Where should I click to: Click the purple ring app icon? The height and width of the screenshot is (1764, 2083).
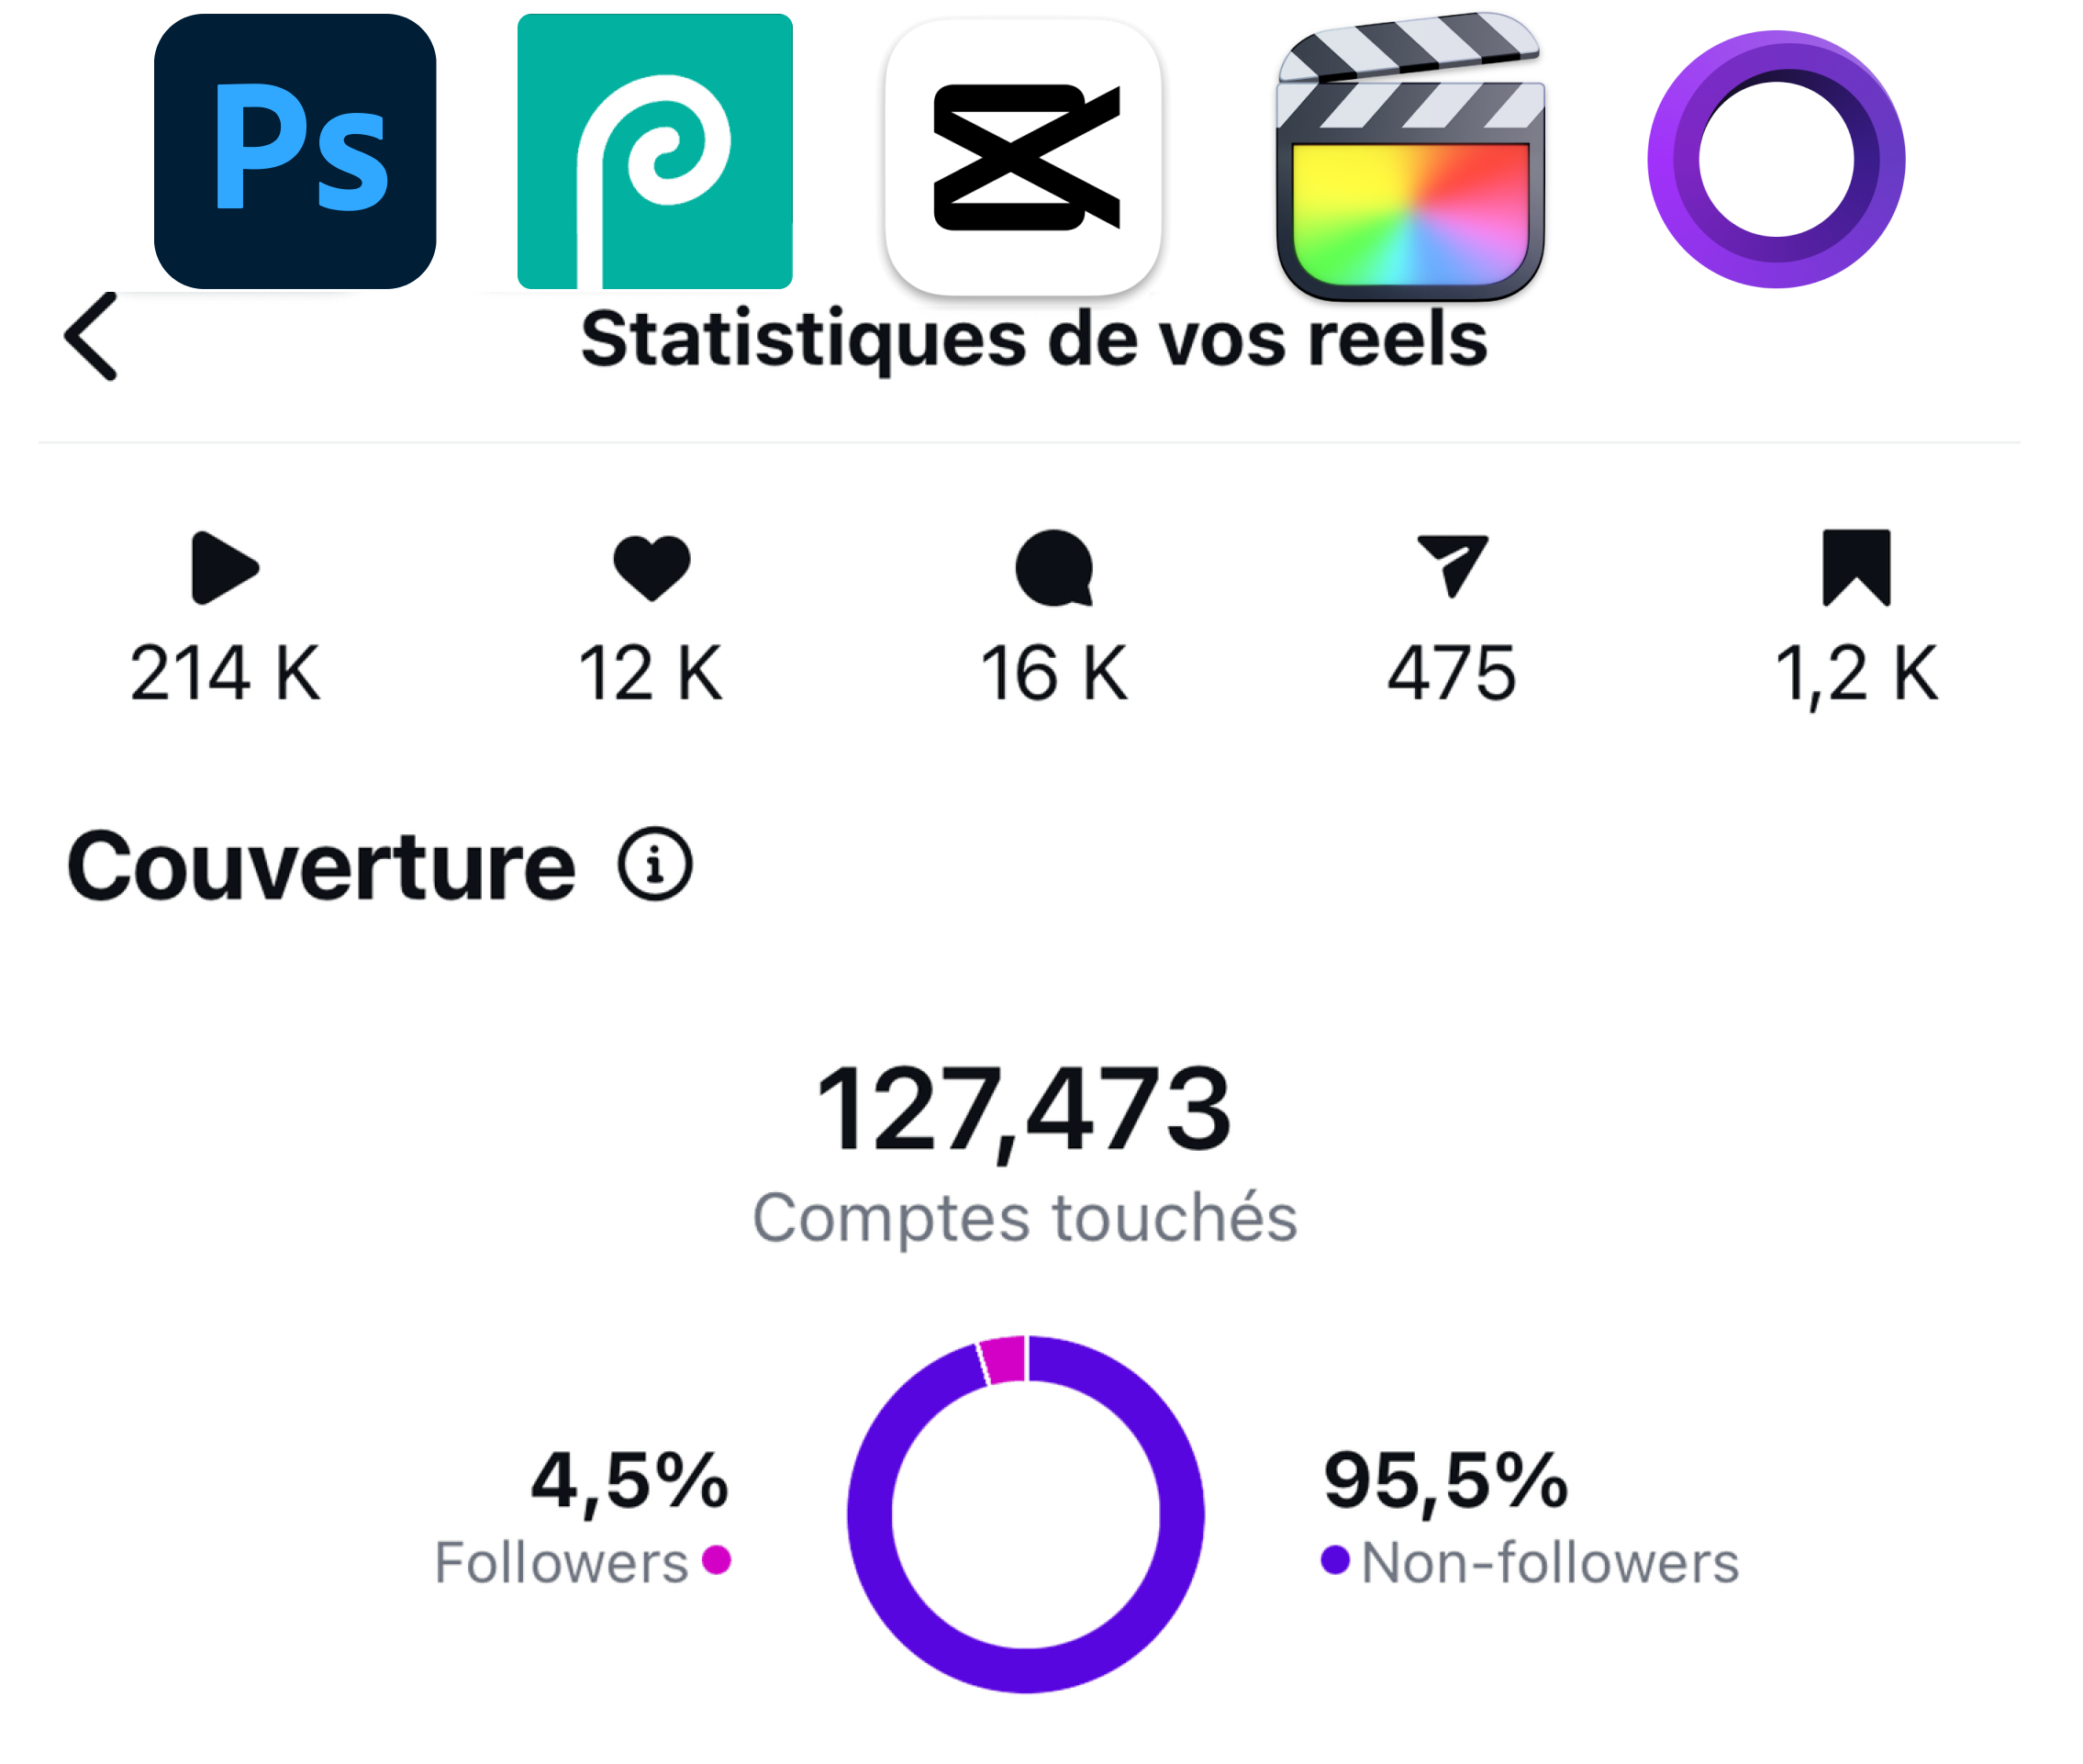pos(1776,159)
